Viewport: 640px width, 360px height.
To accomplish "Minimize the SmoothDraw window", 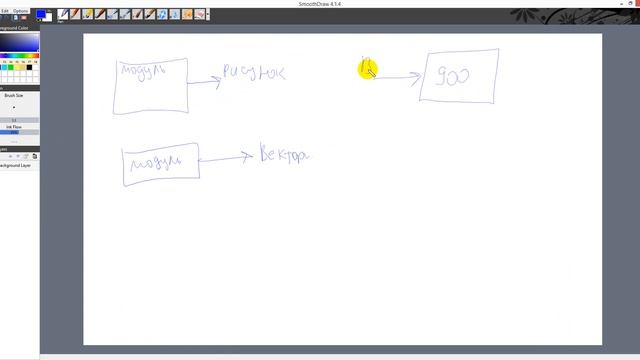I will 621,3.
